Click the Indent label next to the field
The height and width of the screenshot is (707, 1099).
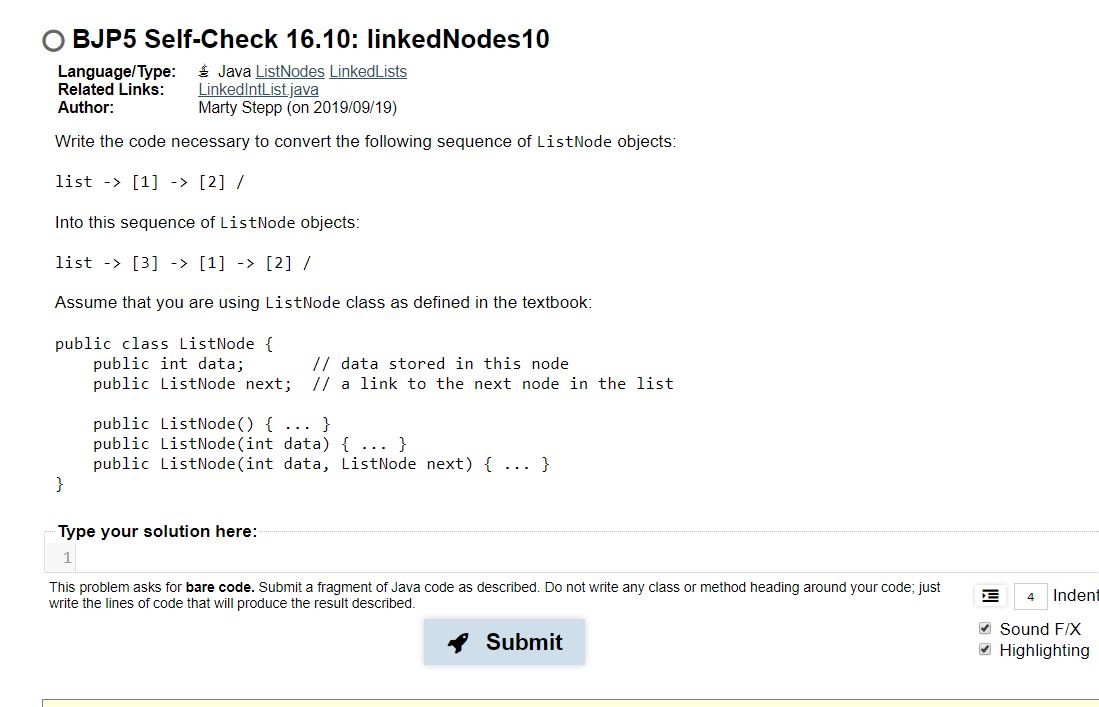coord(1078,595)
